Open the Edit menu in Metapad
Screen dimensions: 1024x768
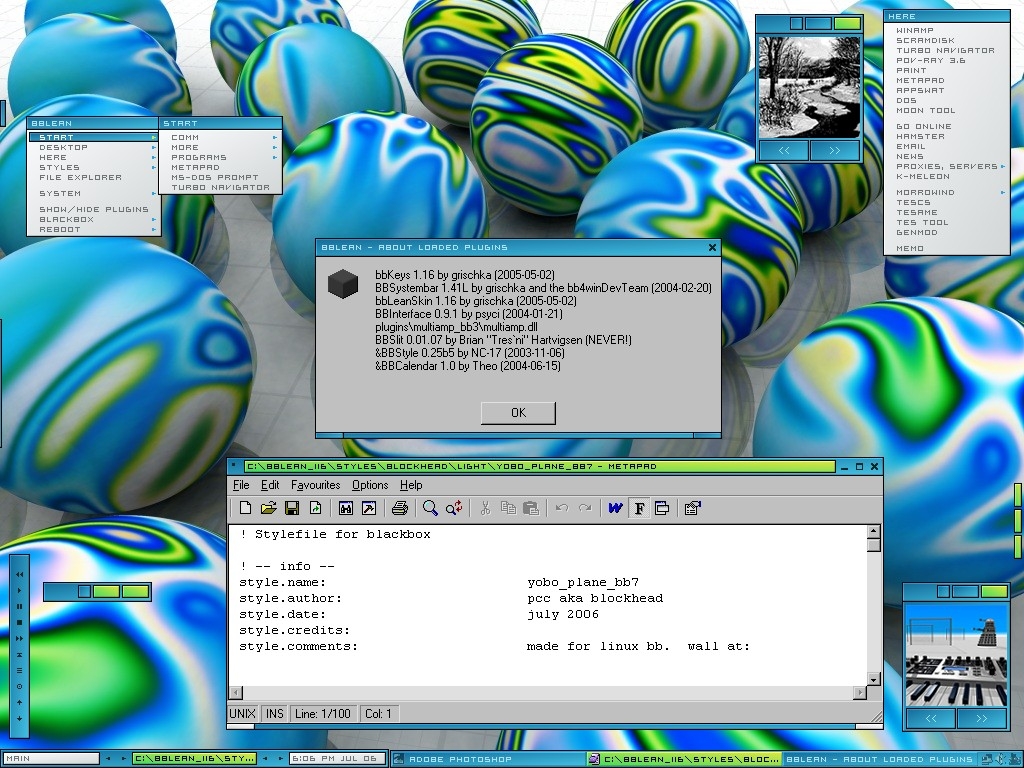pos(270,485)
